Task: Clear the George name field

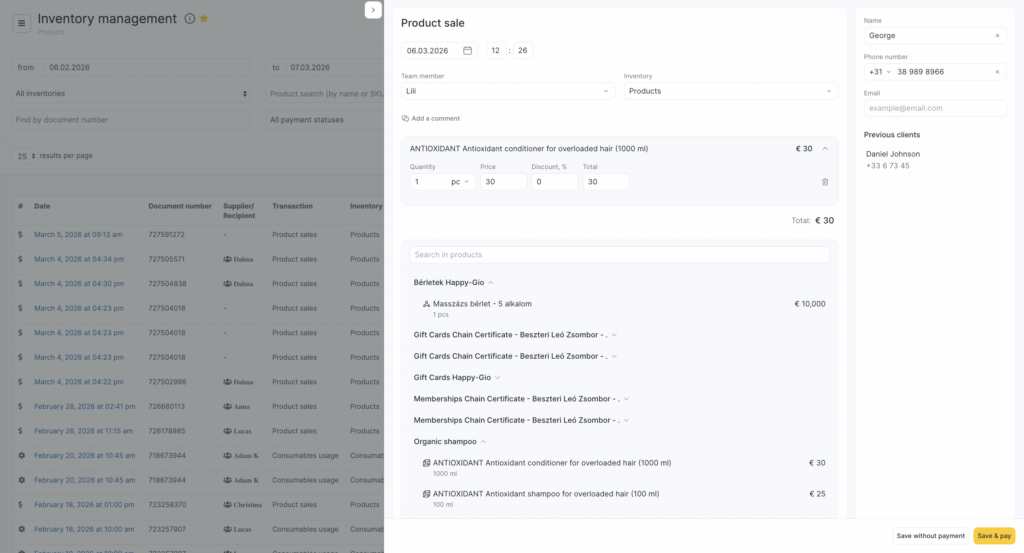Action: [x=997, y=36]
